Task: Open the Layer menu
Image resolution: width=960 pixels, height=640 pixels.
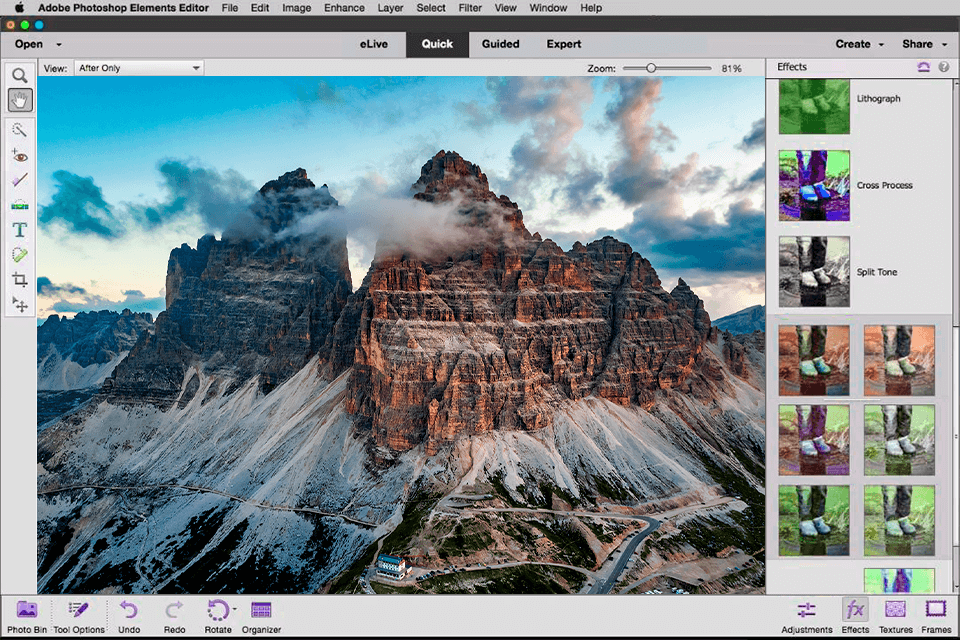Action: 390,8
